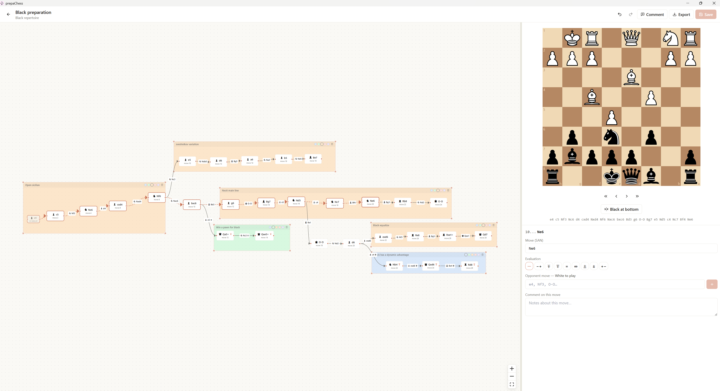
Task: Click the black queen on the chessboard
Action: click(x=631, y=176)
